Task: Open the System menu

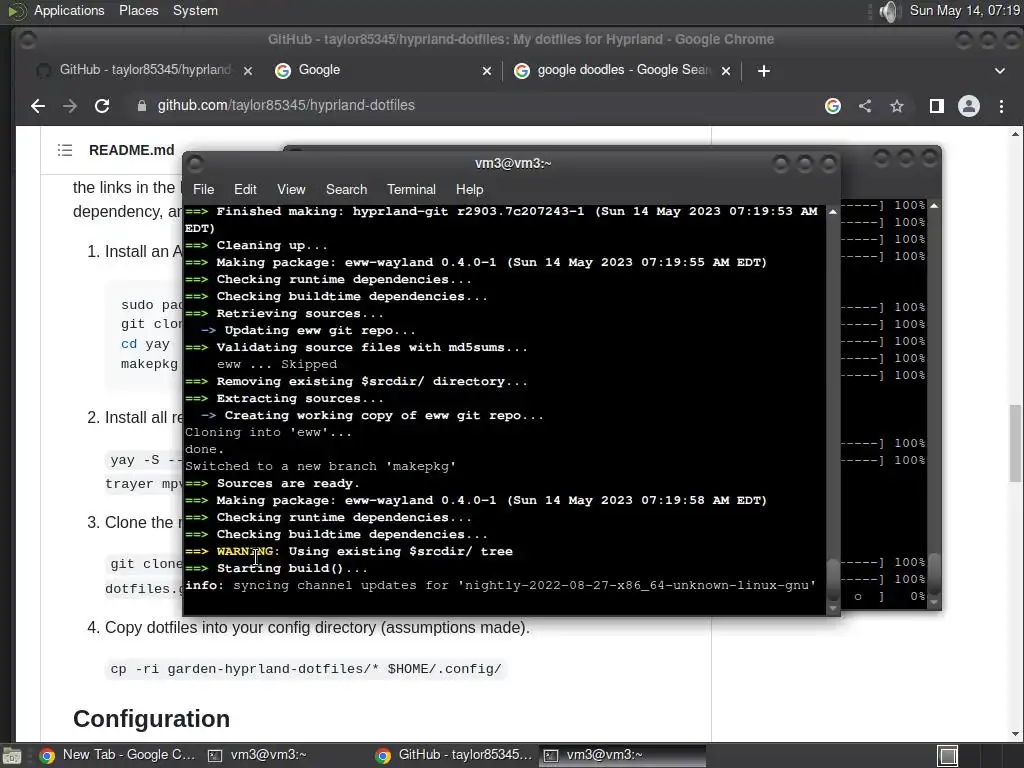Action: [x=195, y=10]
